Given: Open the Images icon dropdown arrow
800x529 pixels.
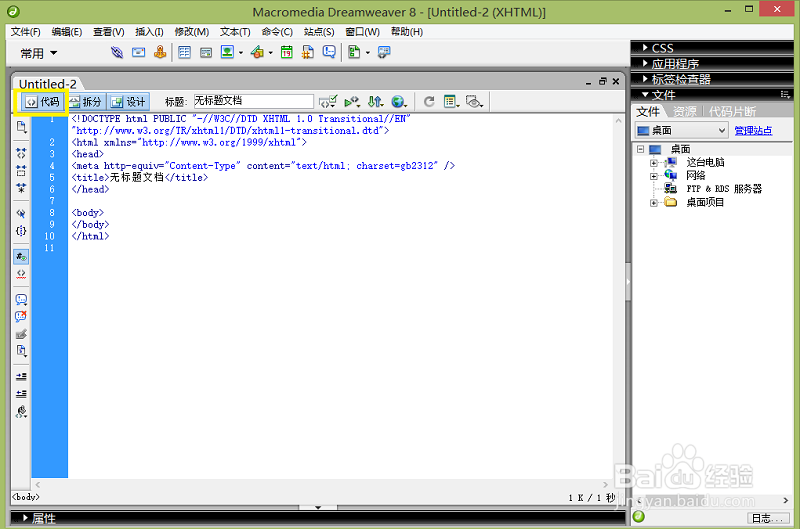Looking at the screenshot, I should click(241, 53).
